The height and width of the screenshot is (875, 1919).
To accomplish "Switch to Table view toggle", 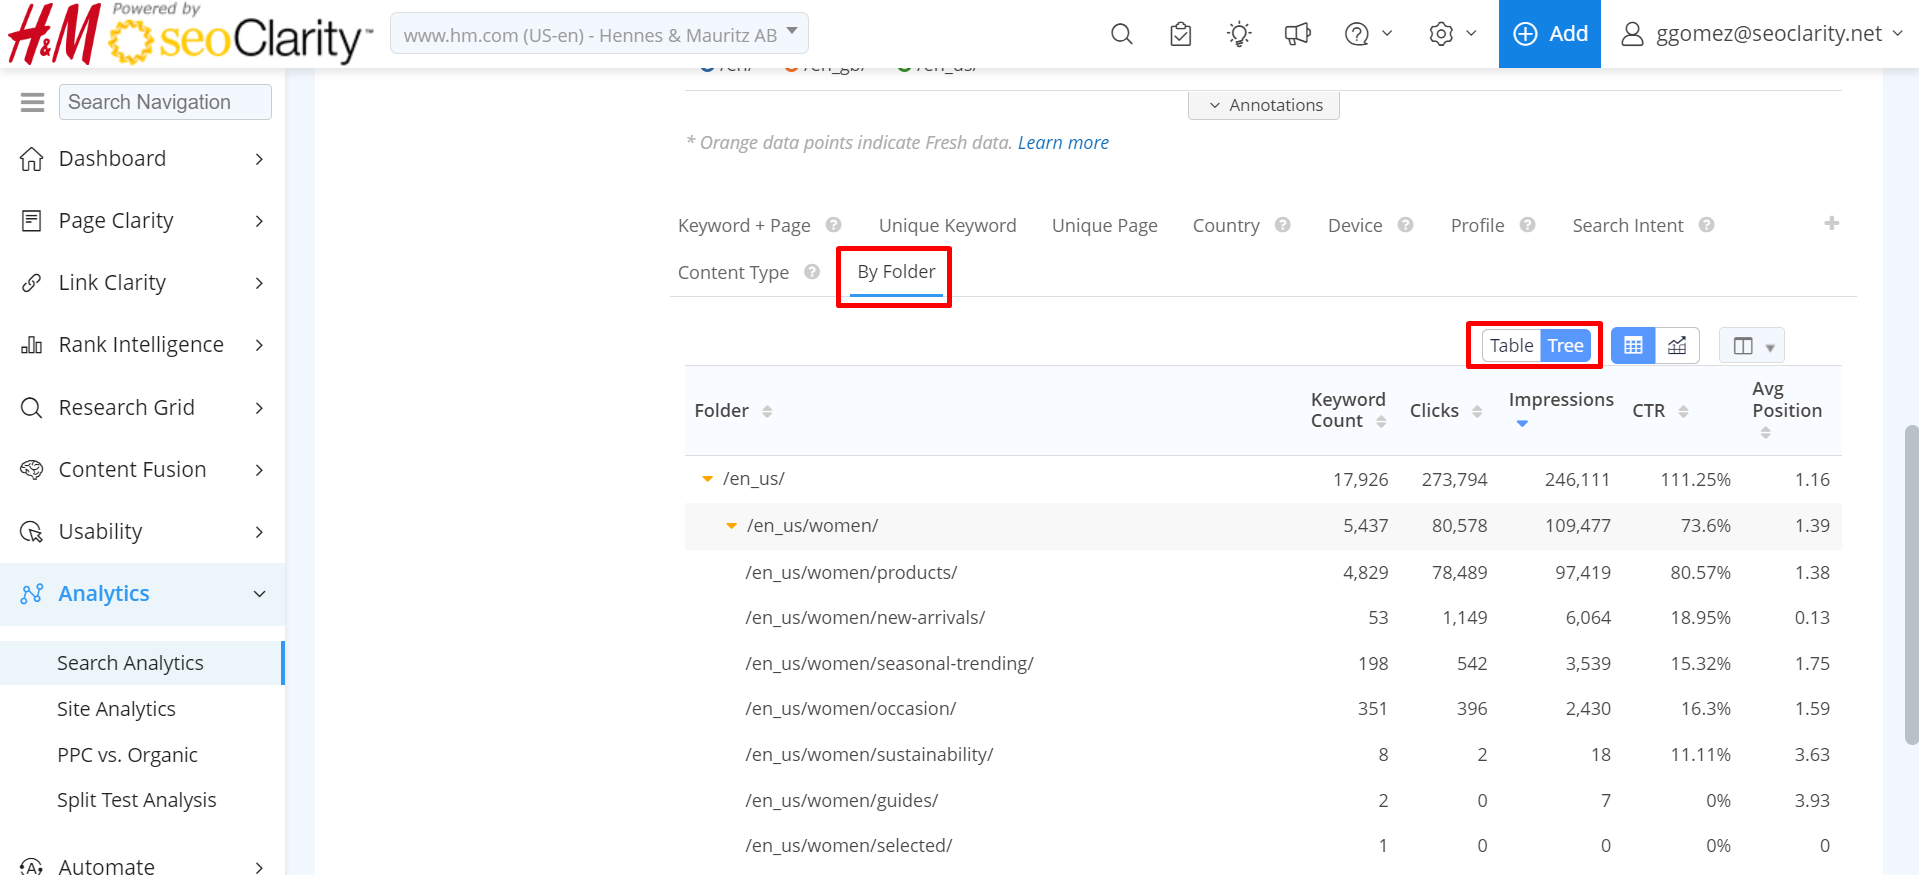I will (x=1511, y=346).
